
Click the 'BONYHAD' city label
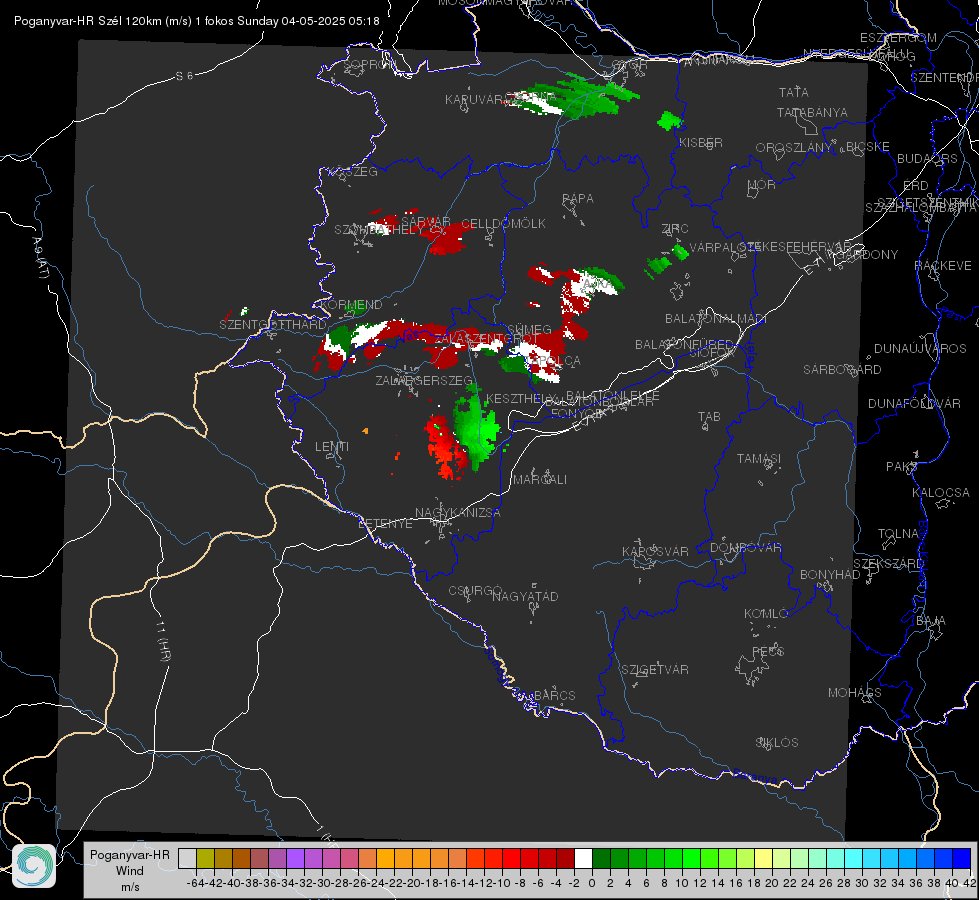coord(830,574)
